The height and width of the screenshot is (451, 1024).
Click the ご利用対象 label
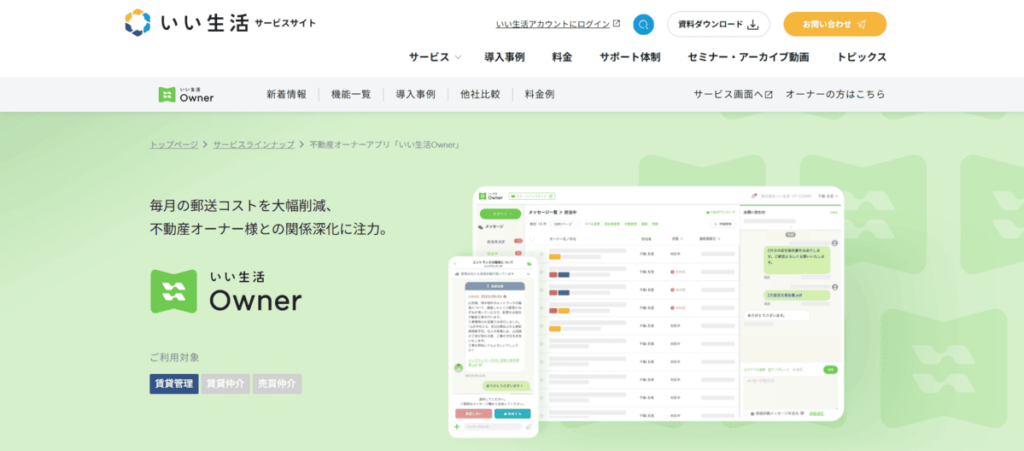point(174,358)
